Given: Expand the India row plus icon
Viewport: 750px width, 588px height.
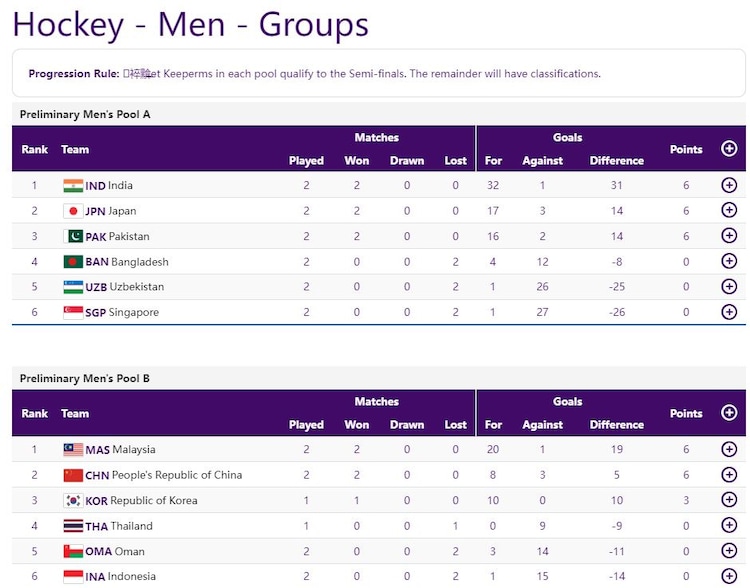Looking at the screenshot, I should (x=729, y=185).
